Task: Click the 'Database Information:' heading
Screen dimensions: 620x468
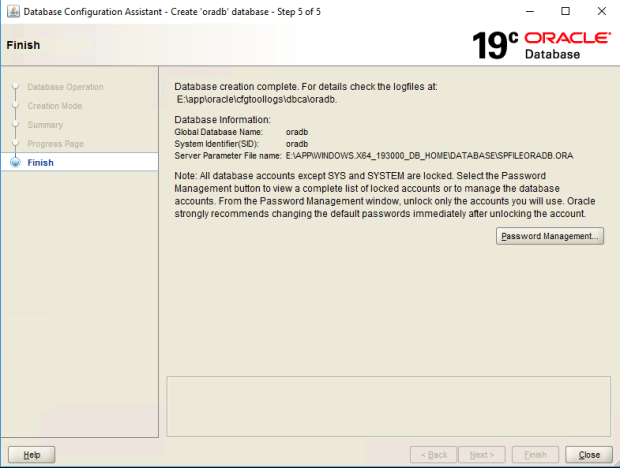Action: click(223, 119)
